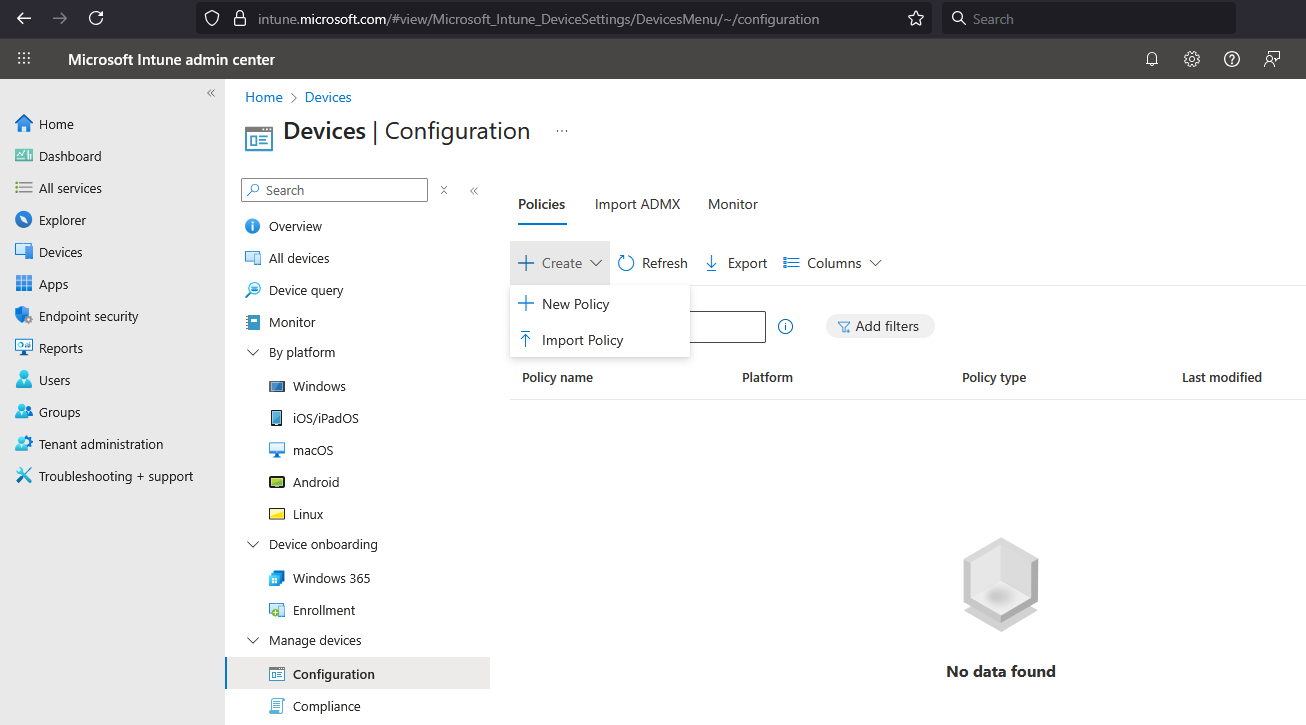Sort by Last modified column header
The width and height of the screenshot is (1306, 725).
pyautogui.click(x=1222, y=378)
